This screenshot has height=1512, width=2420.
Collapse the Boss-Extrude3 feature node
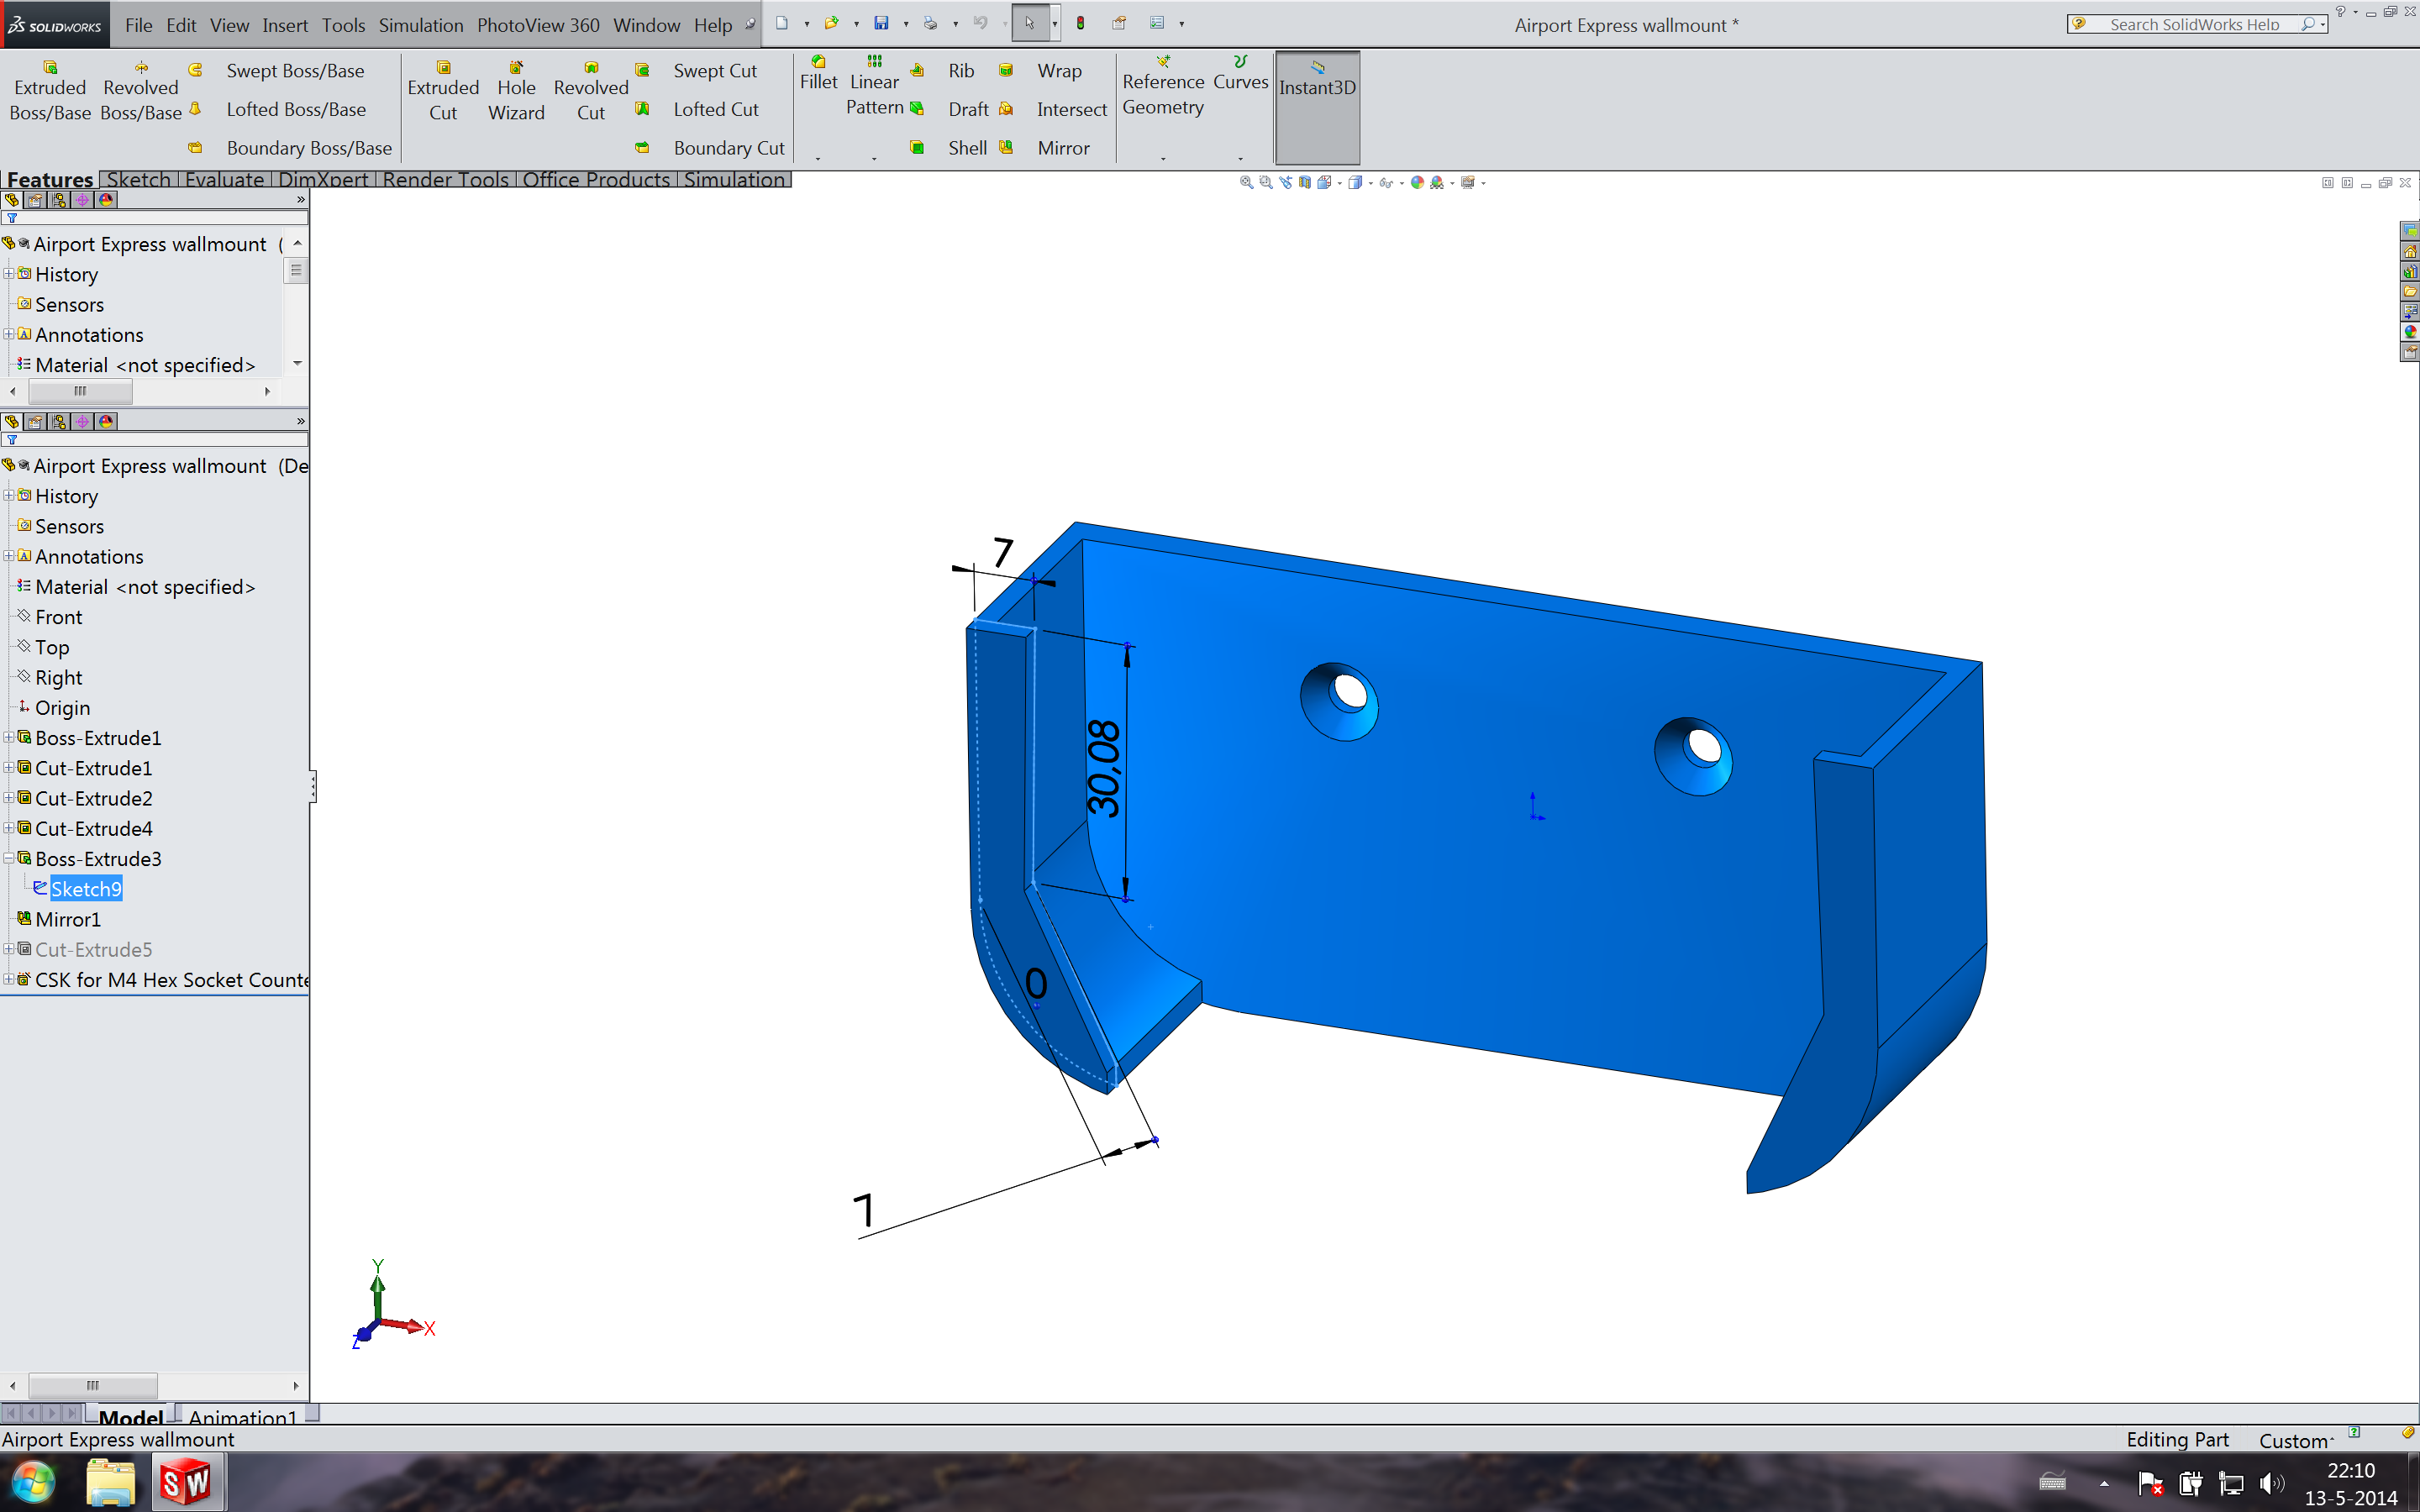click(9, 858)
